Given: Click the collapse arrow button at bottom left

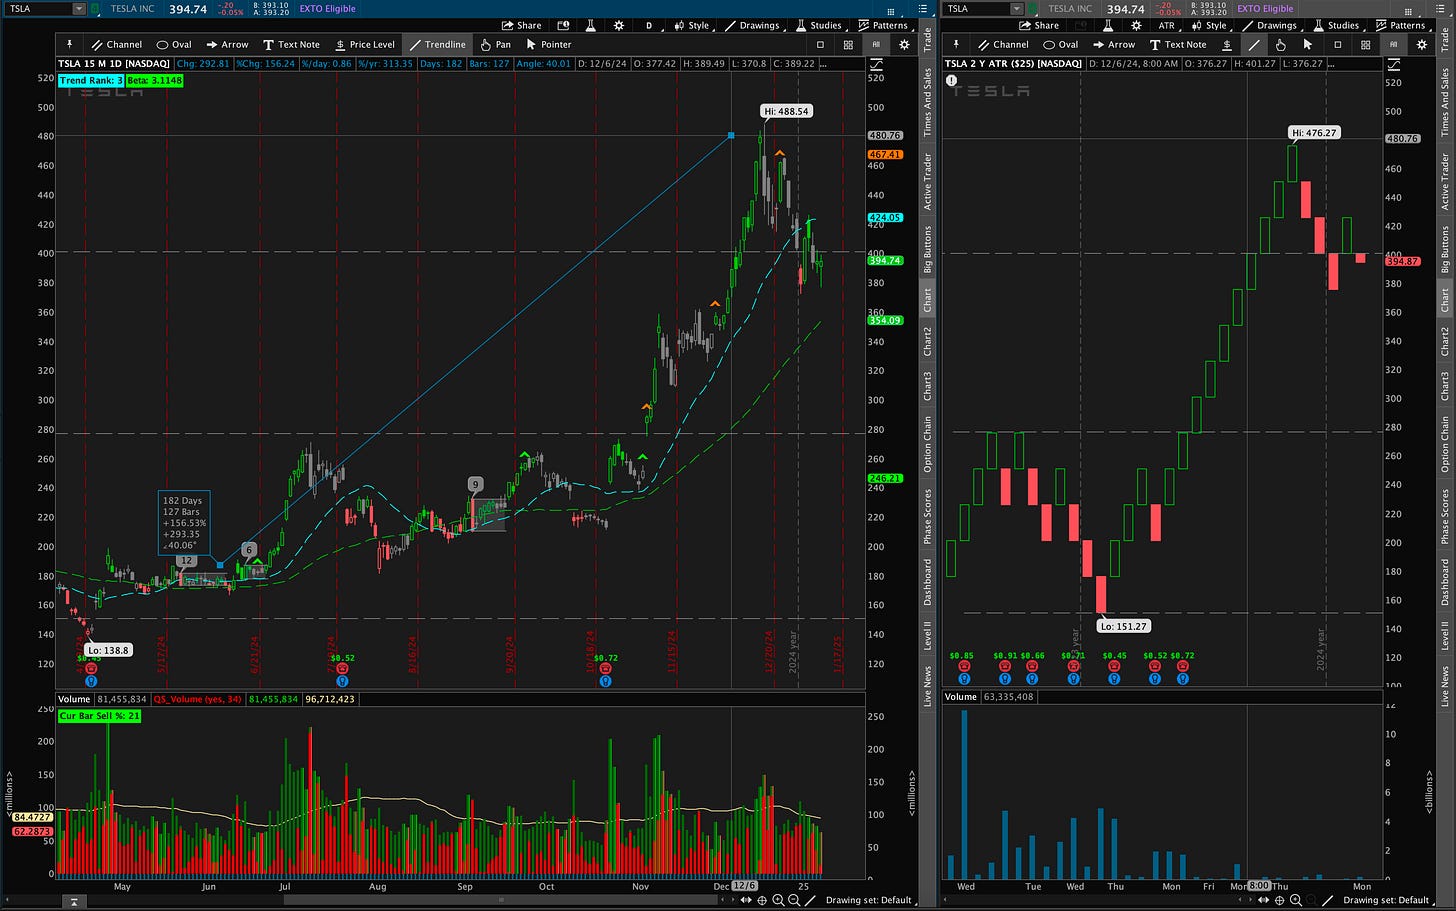Looking at the screenshot, I should pos(74,902).
